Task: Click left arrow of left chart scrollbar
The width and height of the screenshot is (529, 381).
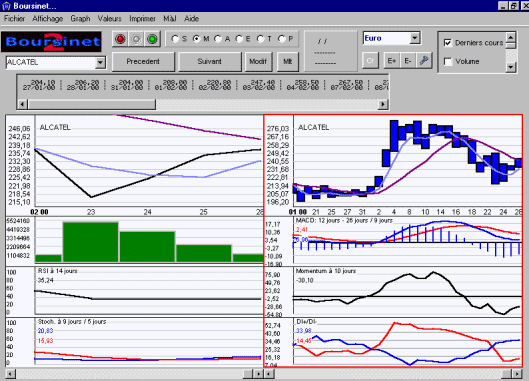Action: point(10,374)
